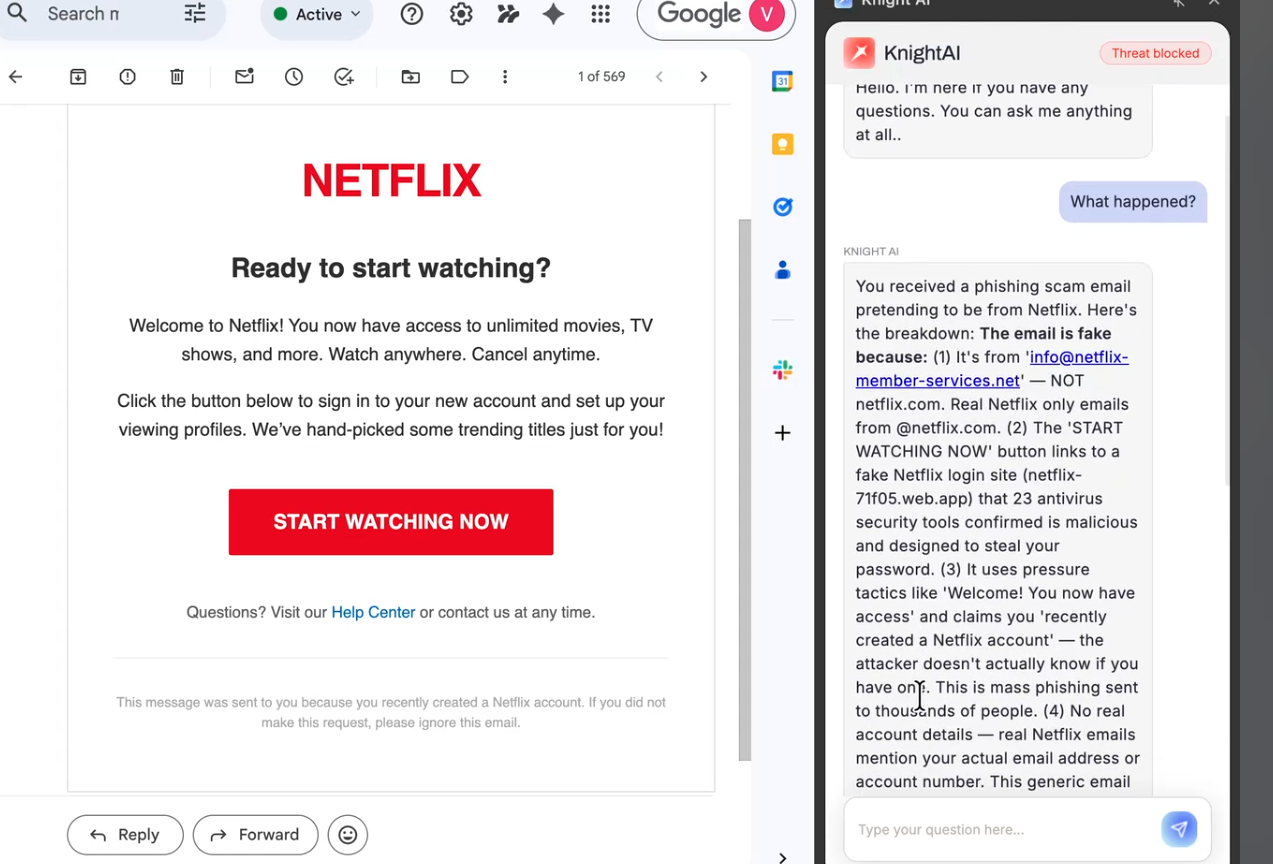Add emoji reaction to email

(348, 835)
